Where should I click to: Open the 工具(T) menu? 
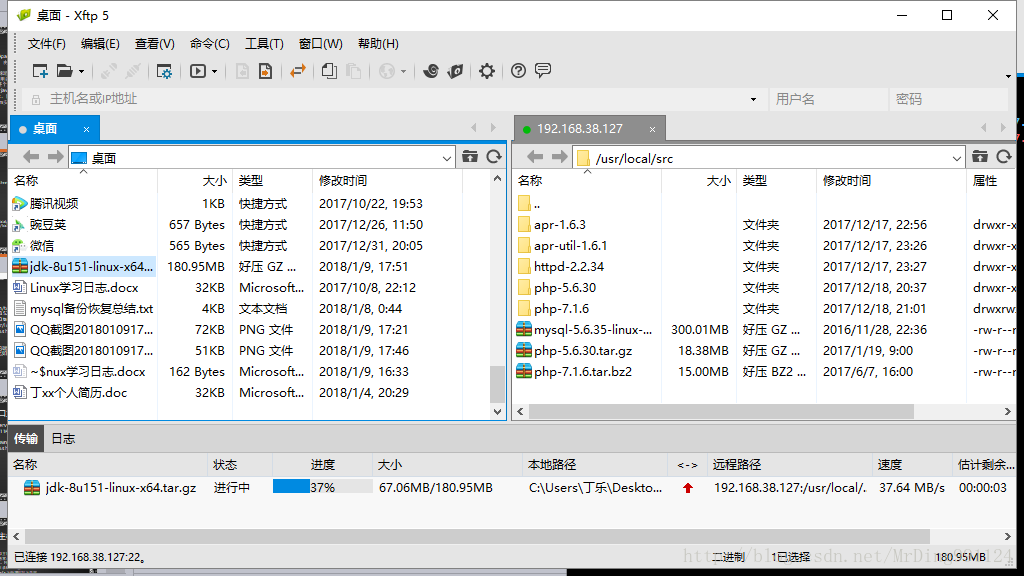(x=264, y=44)
